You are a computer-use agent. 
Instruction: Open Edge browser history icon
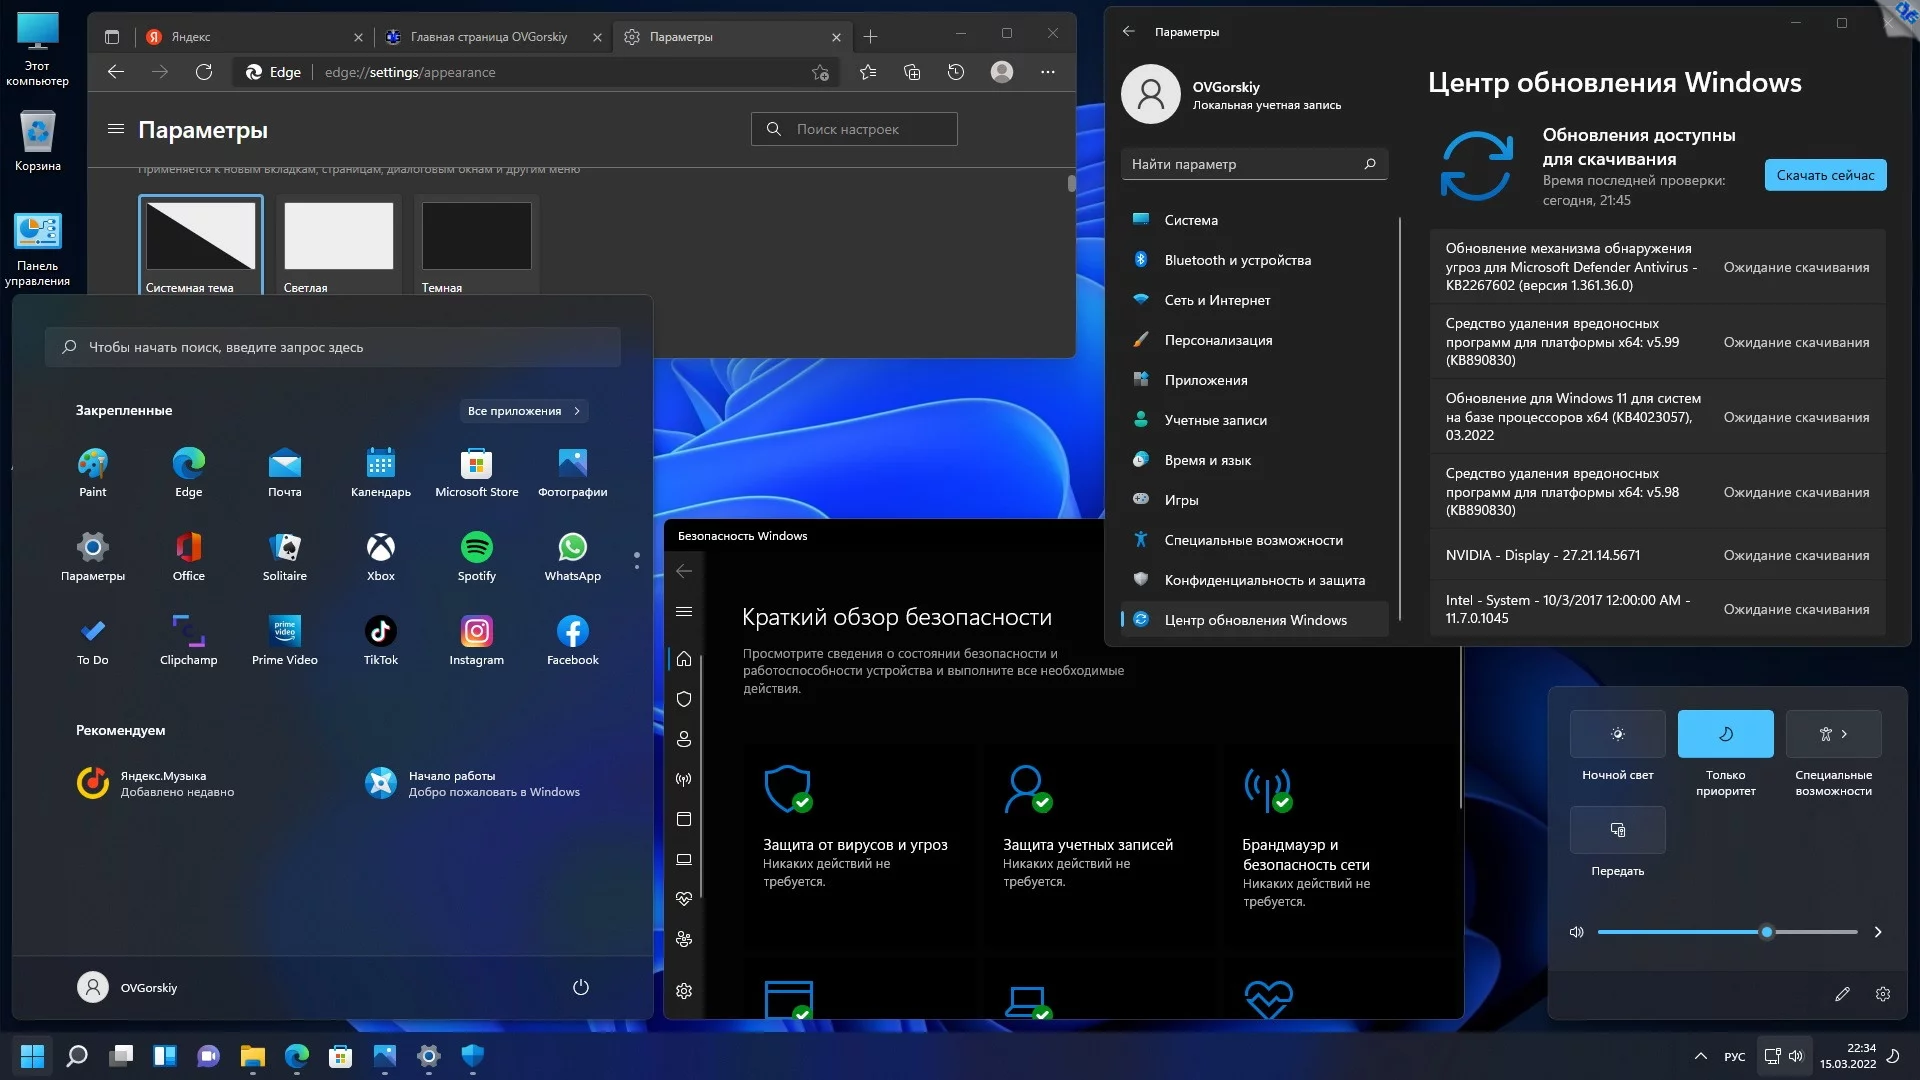956,72
